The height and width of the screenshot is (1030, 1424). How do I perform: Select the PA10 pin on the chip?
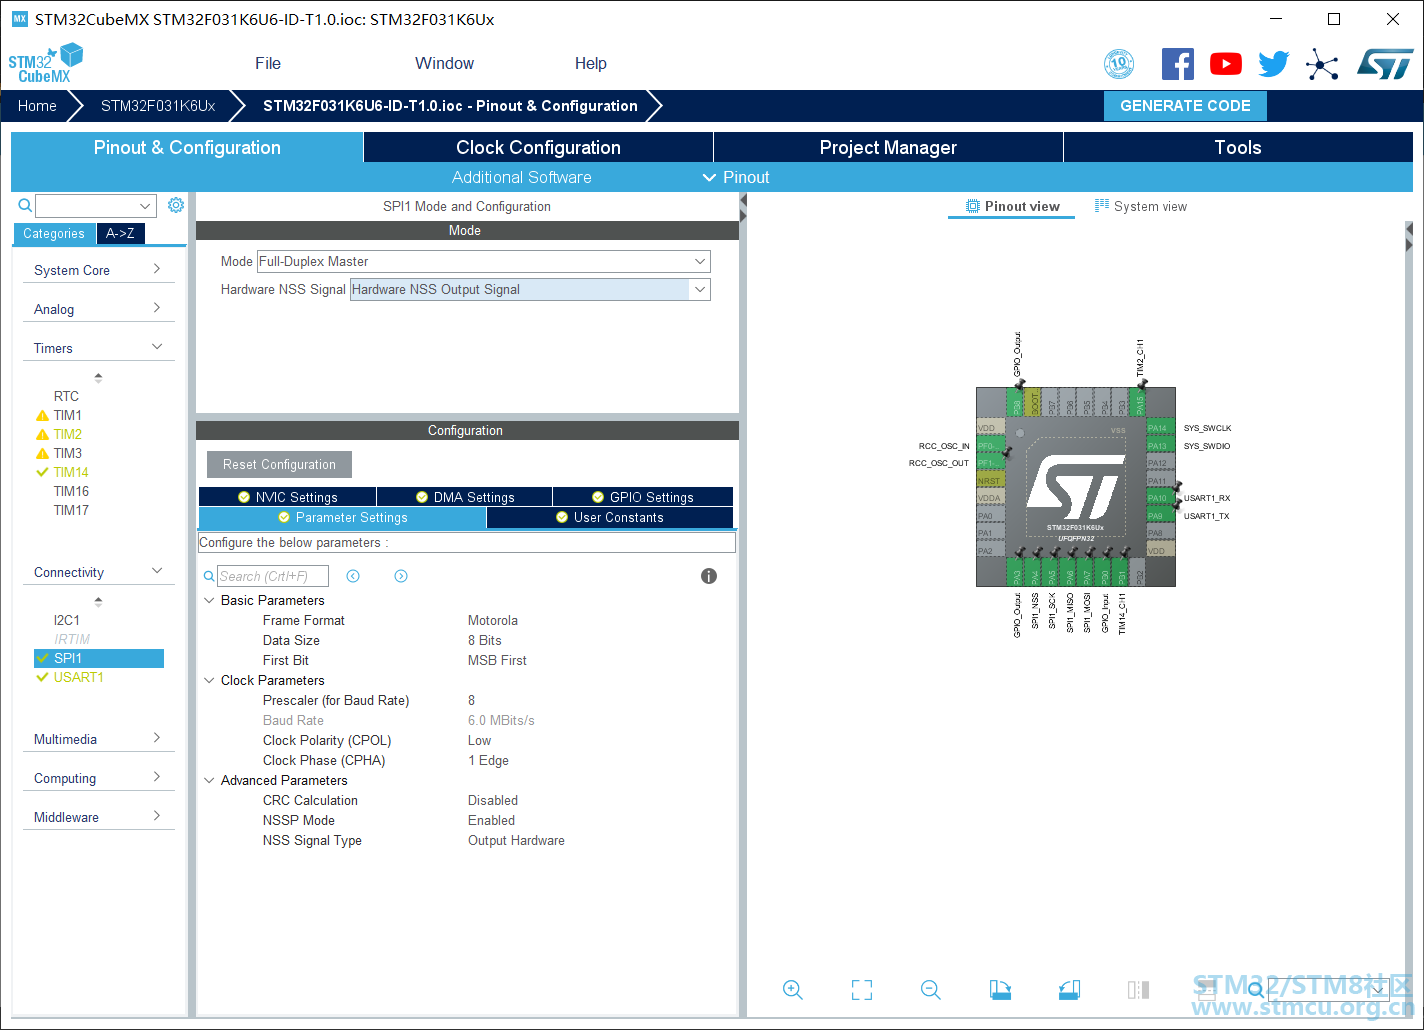[x=1160, y=498]
